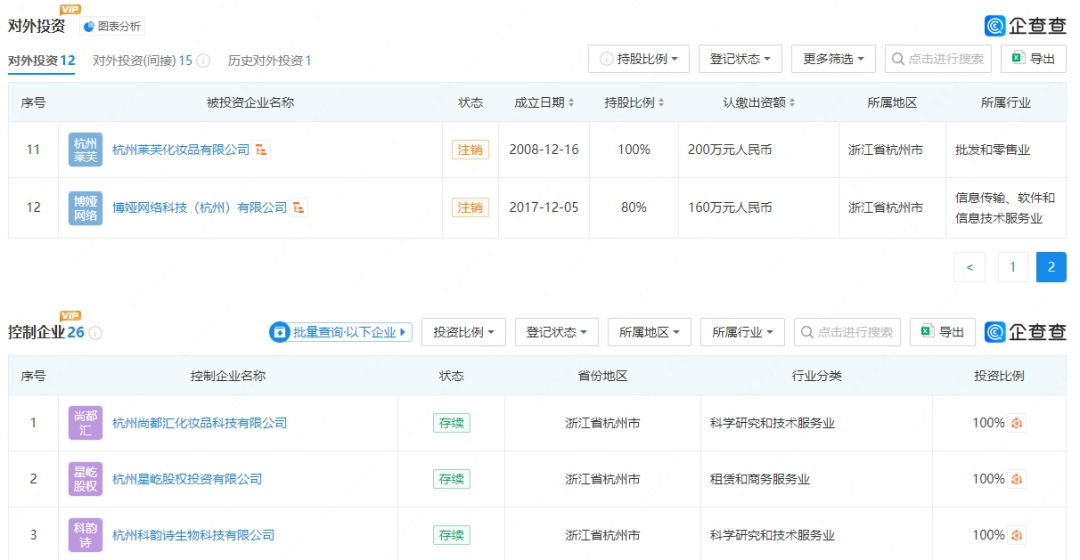Sort table by 认缴出资额 column
Viewport: 1080px width, 560px height.
pyautogui.click(x=760, y=103)
